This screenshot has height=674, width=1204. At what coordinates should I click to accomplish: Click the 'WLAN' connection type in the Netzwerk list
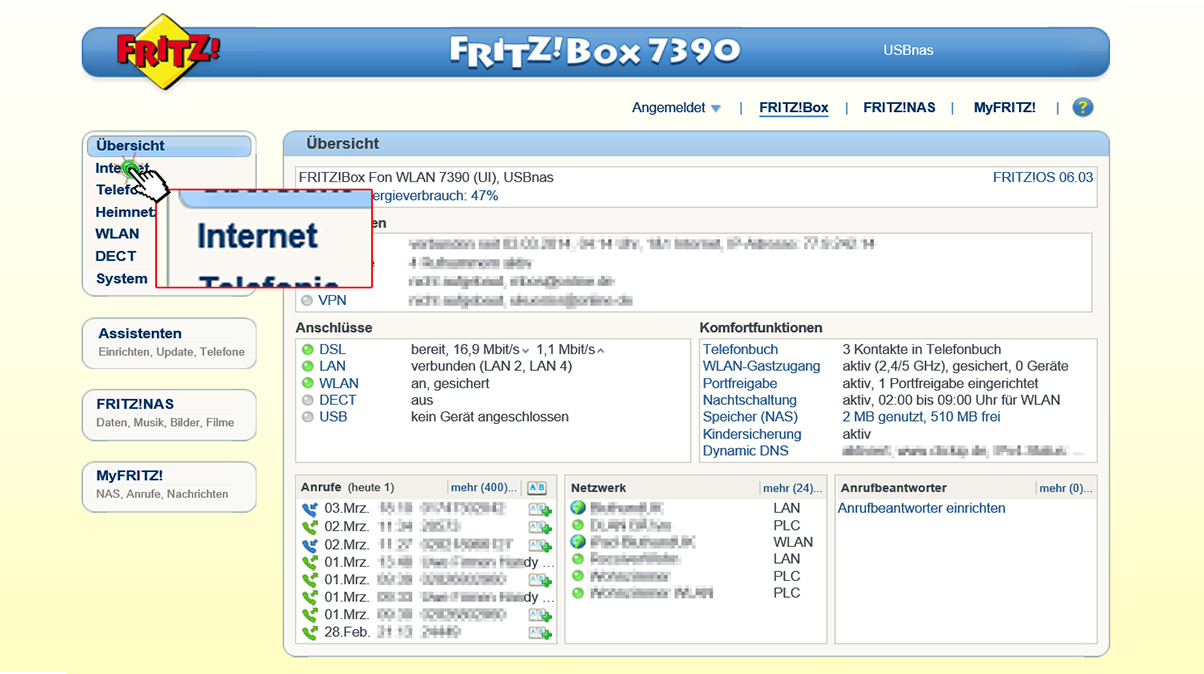(793, 542)
